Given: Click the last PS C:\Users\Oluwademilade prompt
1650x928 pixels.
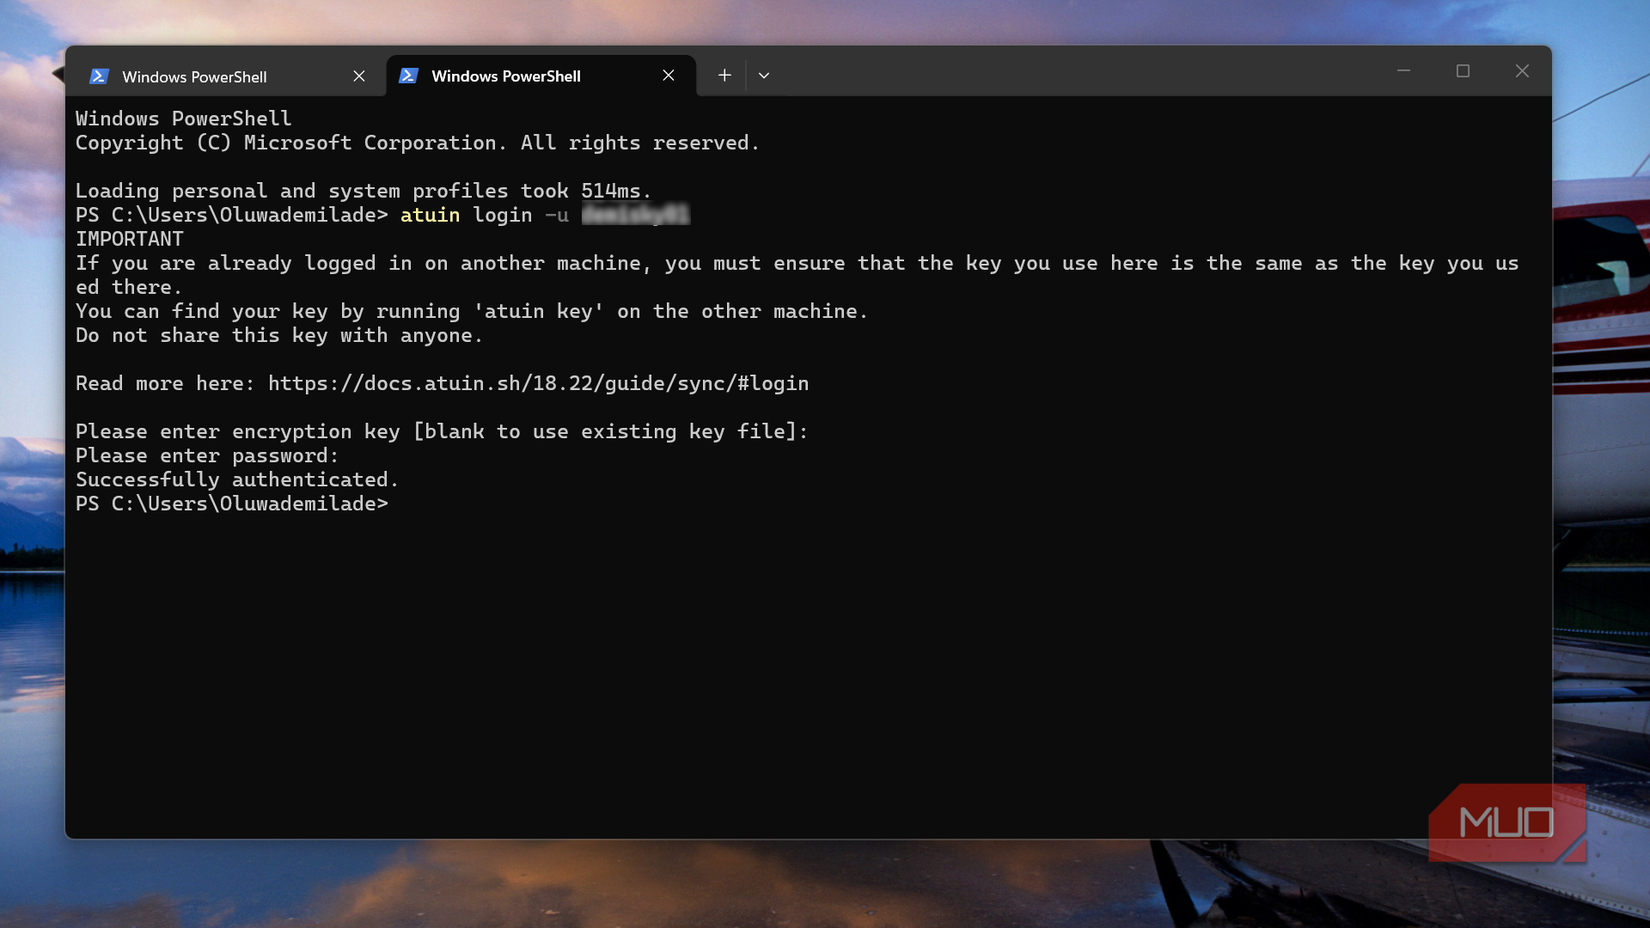Looking at the screenshot, I should [x=231, y=504].
